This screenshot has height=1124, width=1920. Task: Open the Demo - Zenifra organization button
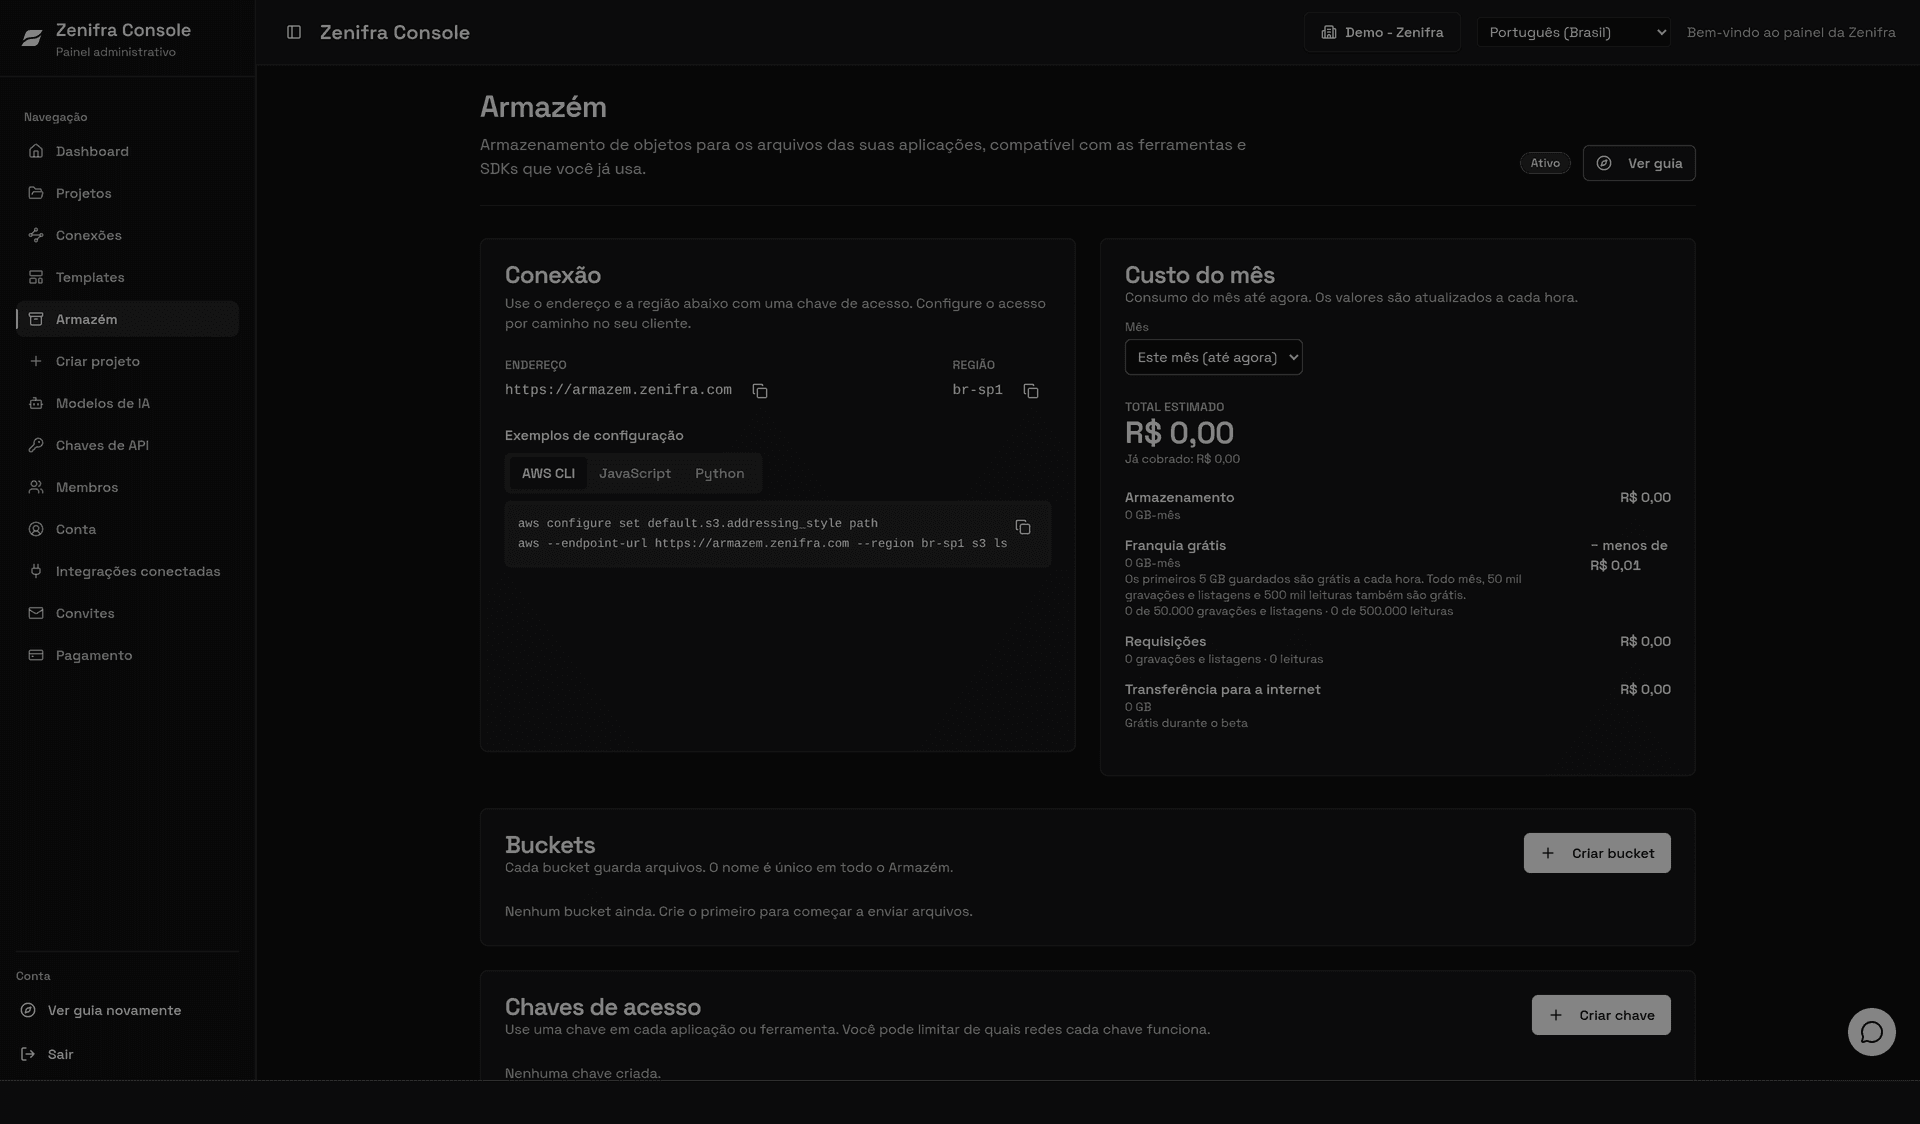click(1382, 32)
